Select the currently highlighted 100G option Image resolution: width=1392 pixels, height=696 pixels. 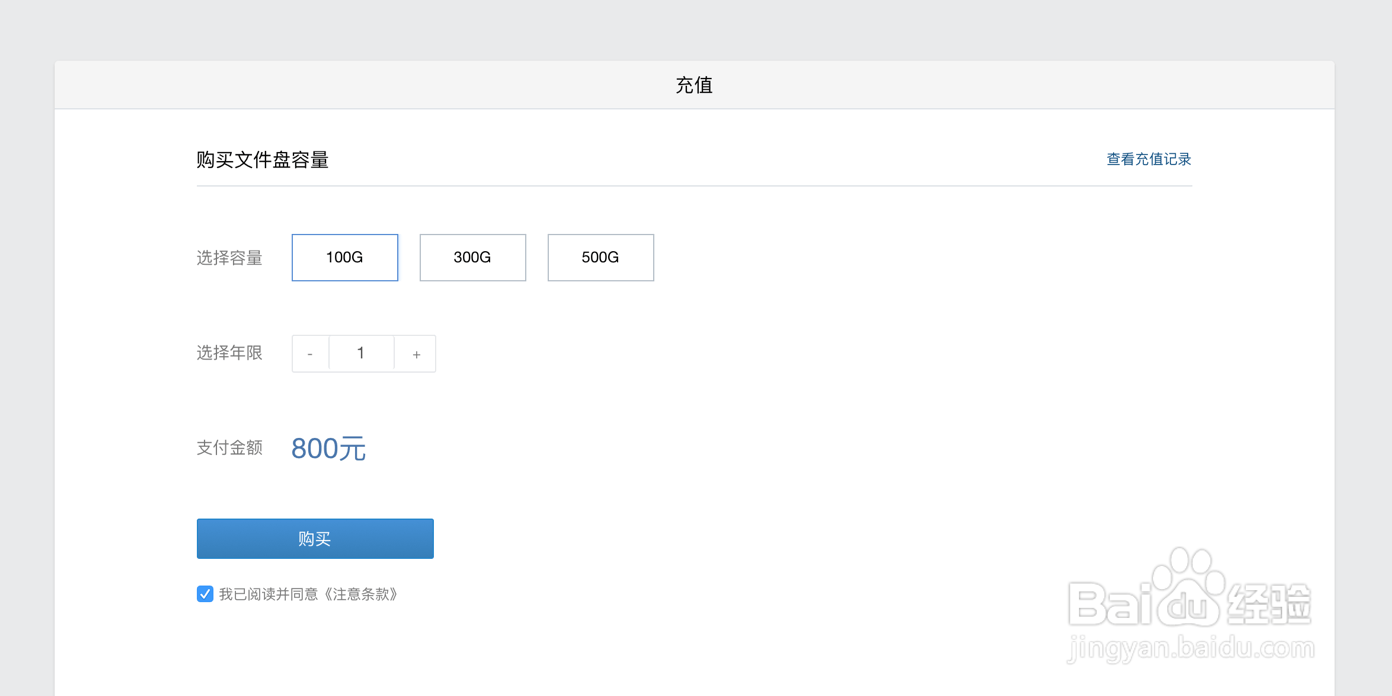(x=344, y=257)
